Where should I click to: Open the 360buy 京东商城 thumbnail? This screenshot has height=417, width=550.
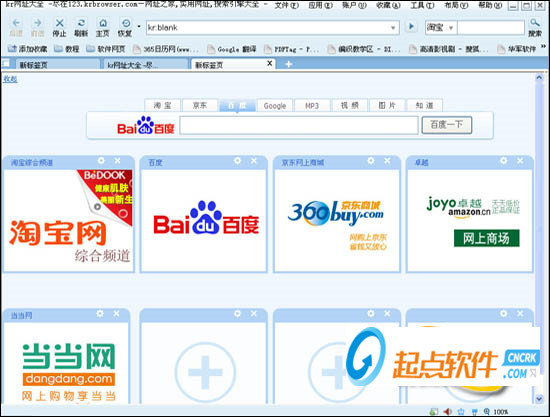coord(337,220)
